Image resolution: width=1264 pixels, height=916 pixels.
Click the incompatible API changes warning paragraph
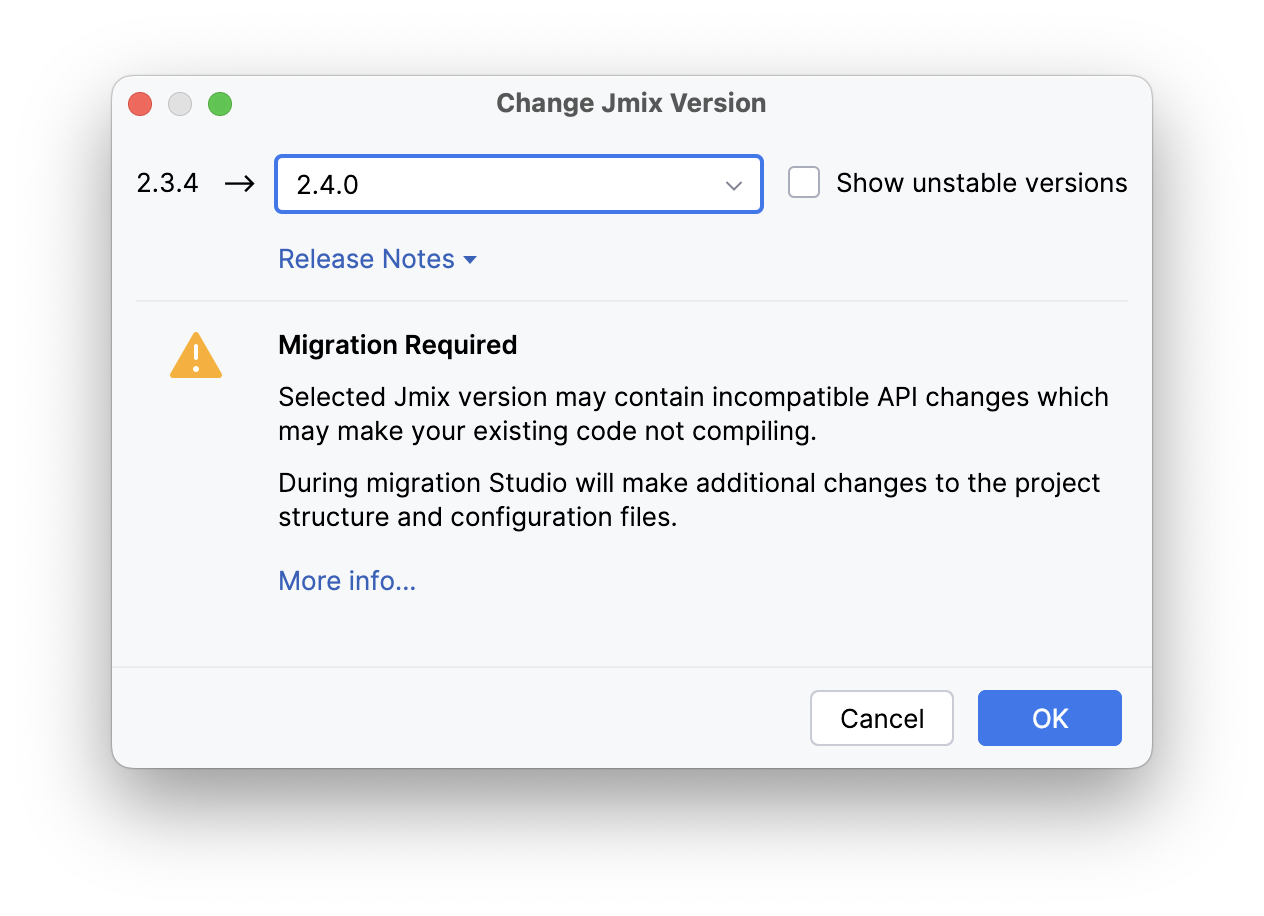(x=693, y=413)
